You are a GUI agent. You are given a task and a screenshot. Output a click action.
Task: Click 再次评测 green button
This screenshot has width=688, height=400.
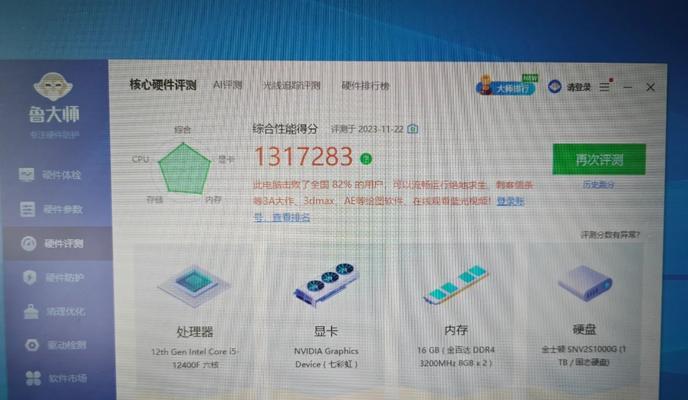pyautogui.click(x=599, y=159)
